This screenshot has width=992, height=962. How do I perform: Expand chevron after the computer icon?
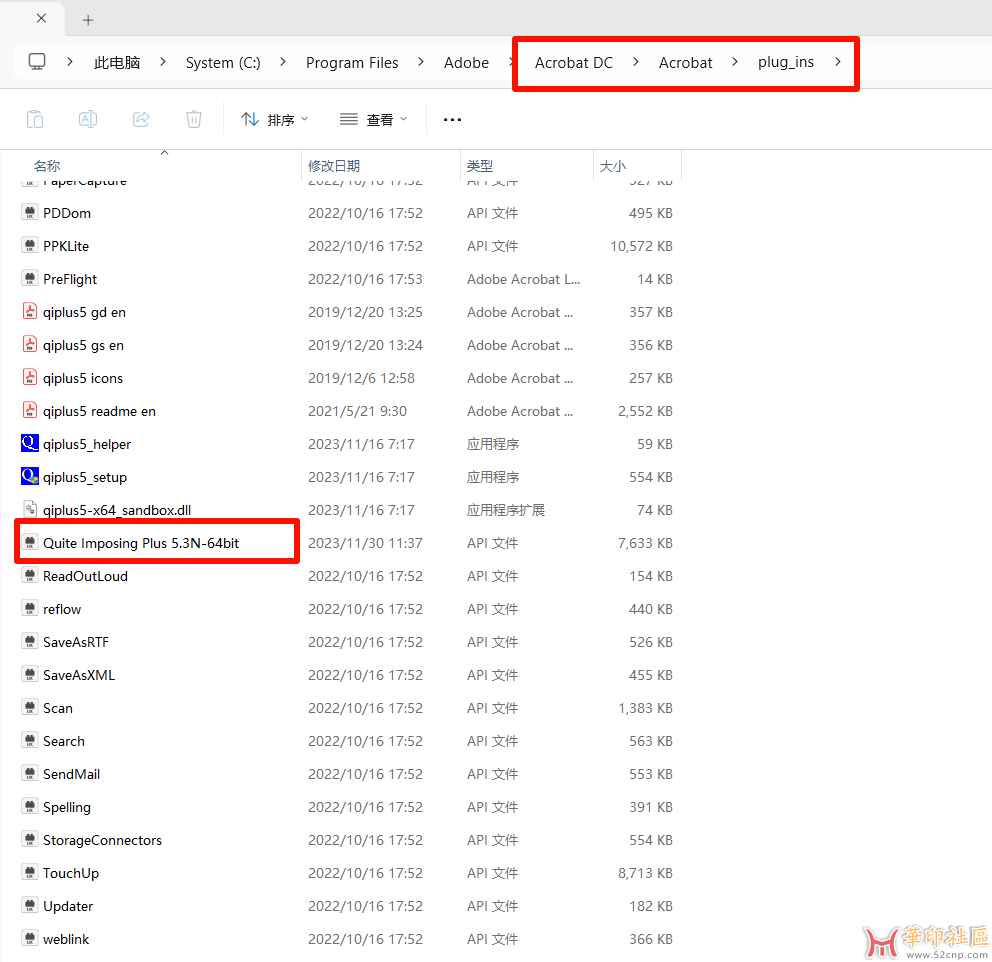coord(70,62)
